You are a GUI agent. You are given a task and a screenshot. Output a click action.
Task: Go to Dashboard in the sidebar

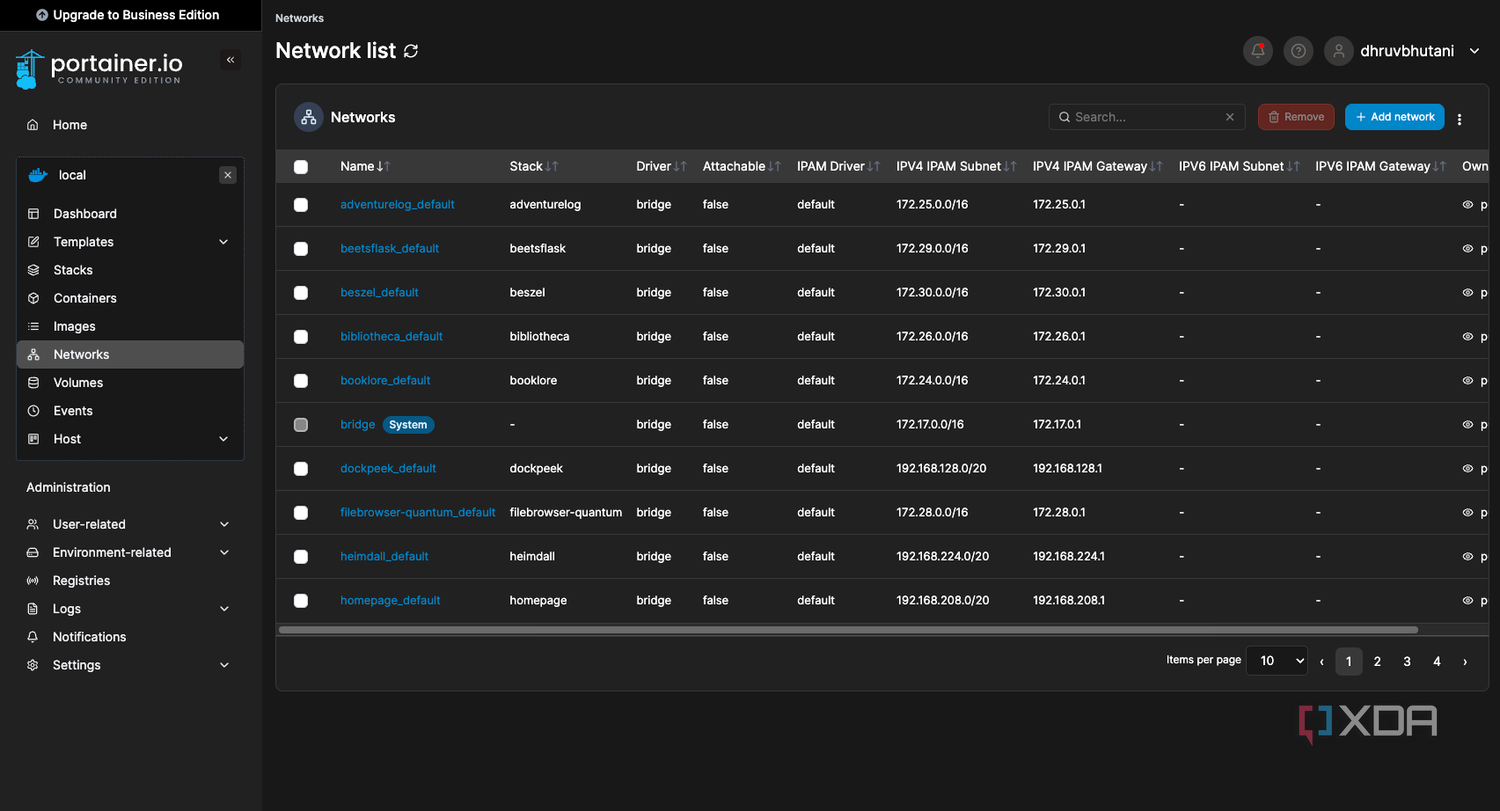coord(130,214)
